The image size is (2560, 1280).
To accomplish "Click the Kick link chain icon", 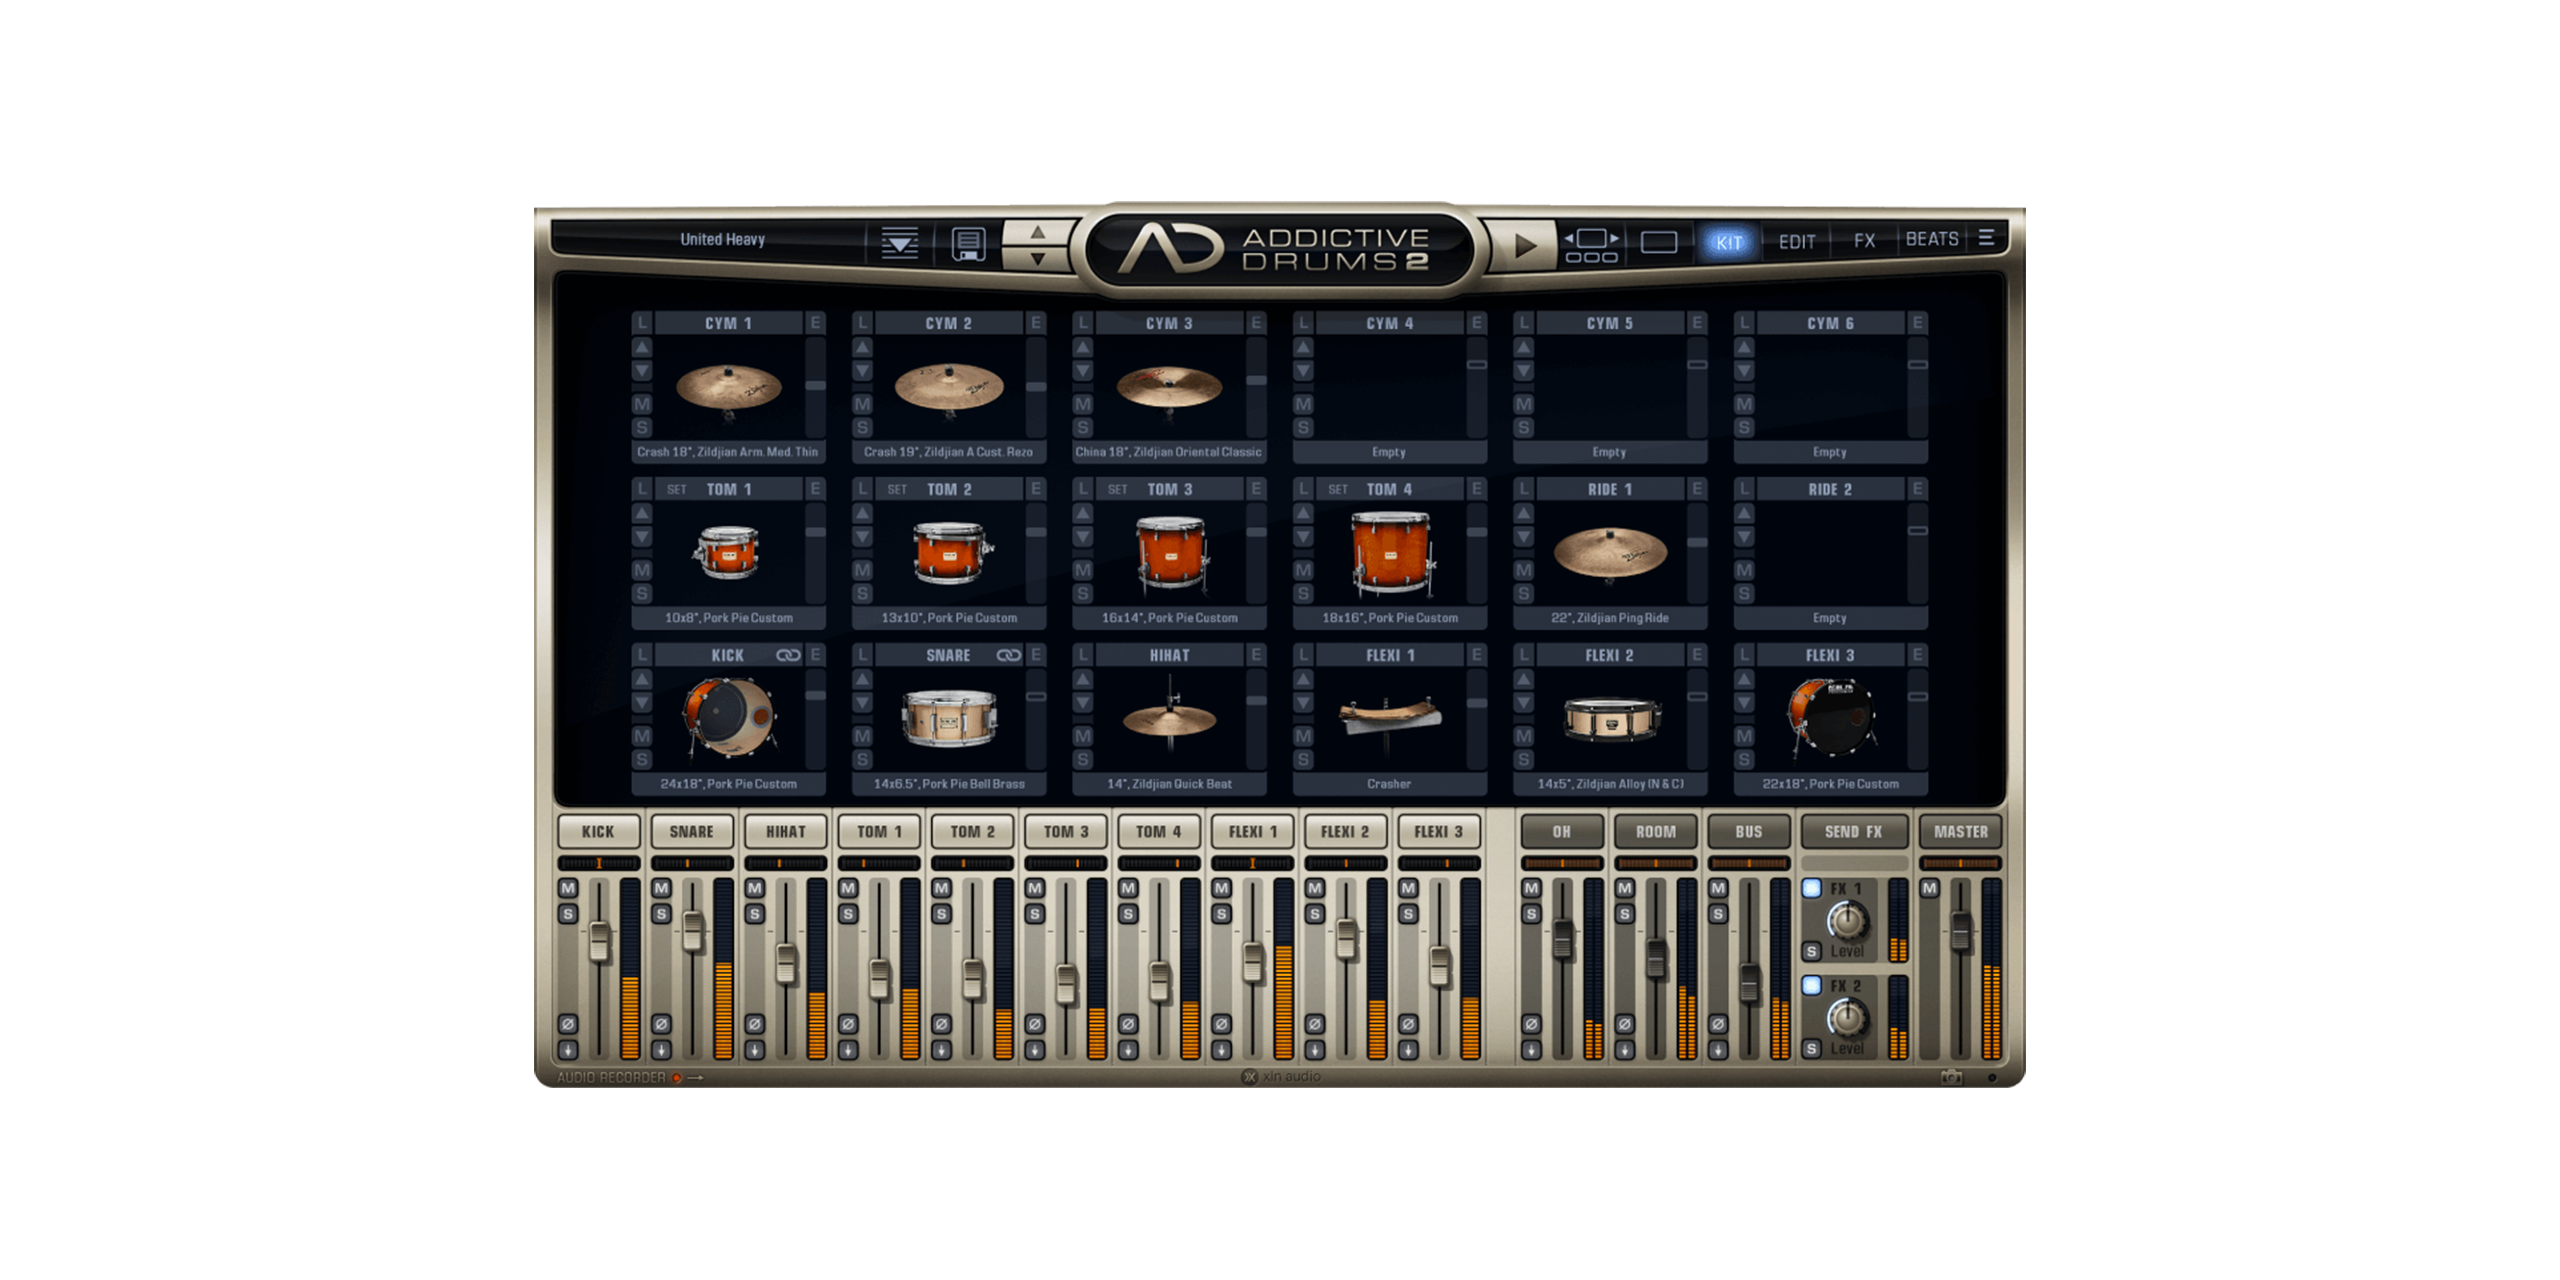I will [788, 655].
